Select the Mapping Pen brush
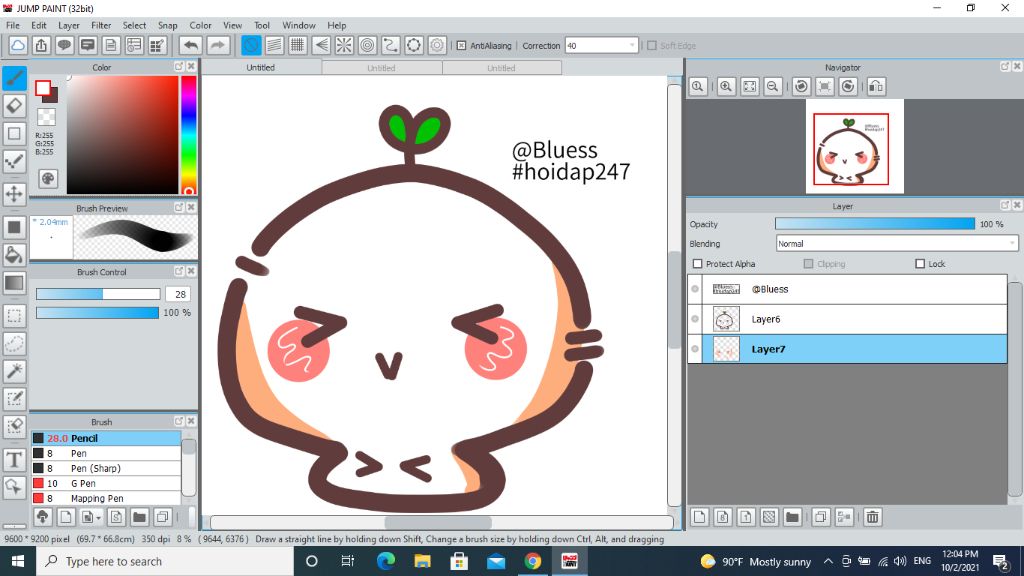1024x576 pixels. [106, 498]
